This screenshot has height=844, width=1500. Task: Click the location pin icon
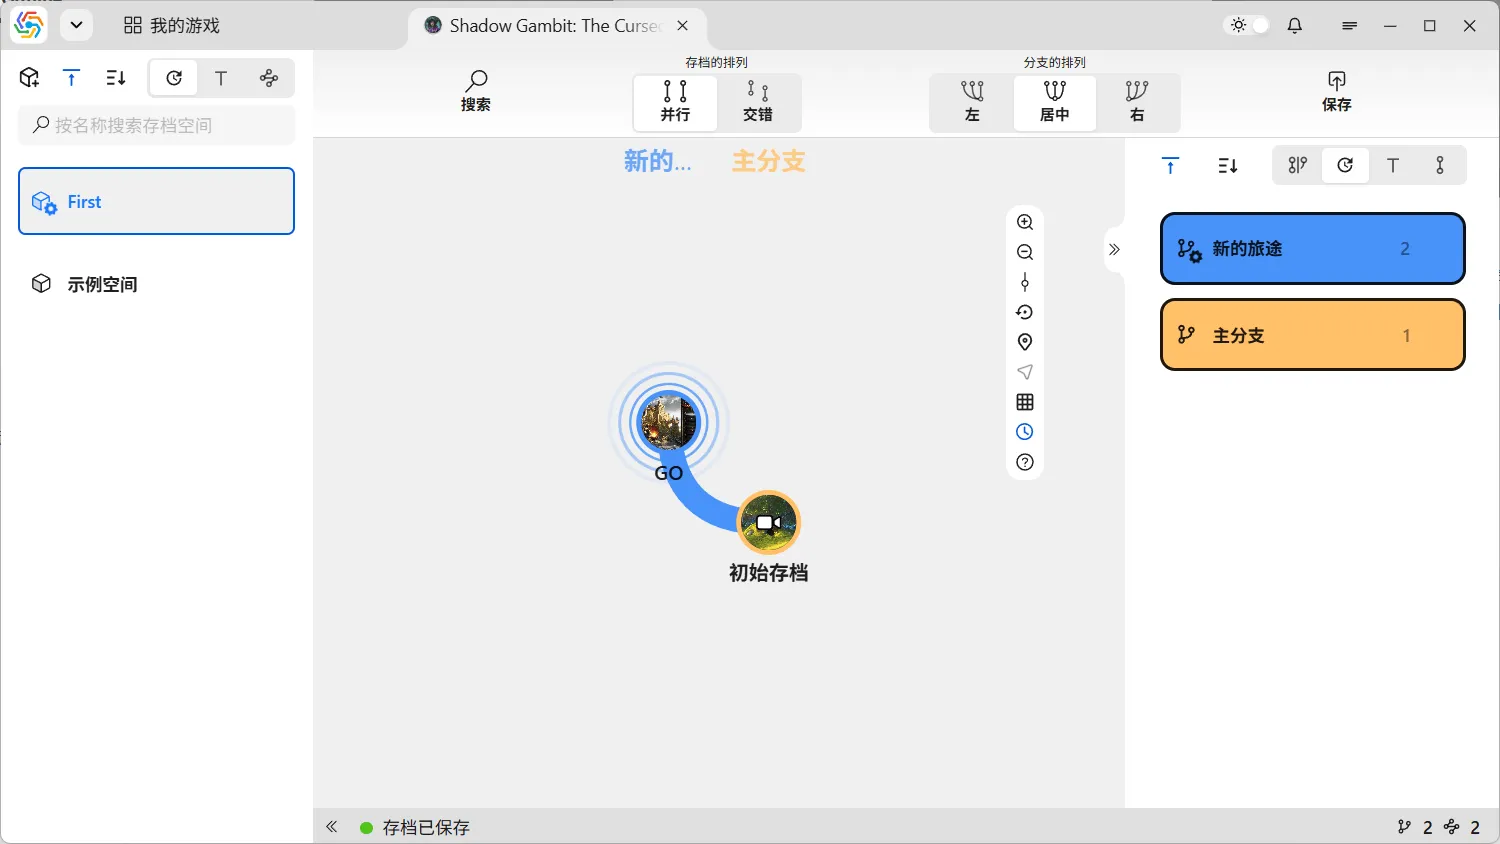[x=1025, y=342]
